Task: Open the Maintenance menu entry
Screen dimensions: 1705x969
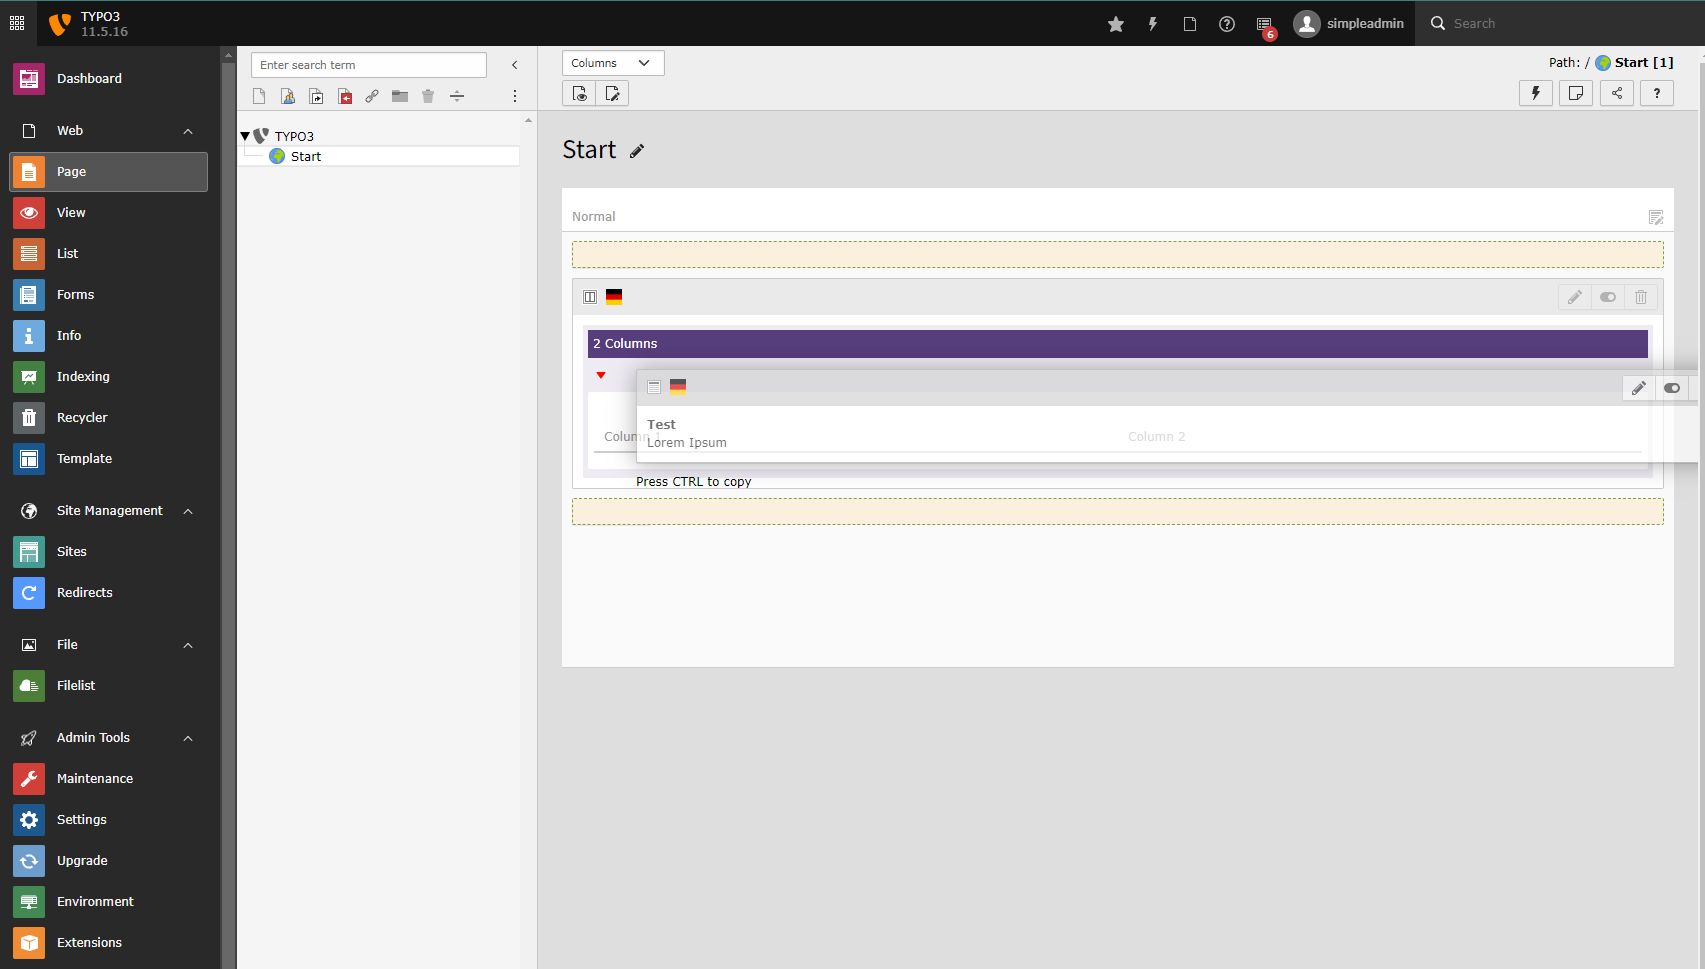Action: (x=95, y=778)
